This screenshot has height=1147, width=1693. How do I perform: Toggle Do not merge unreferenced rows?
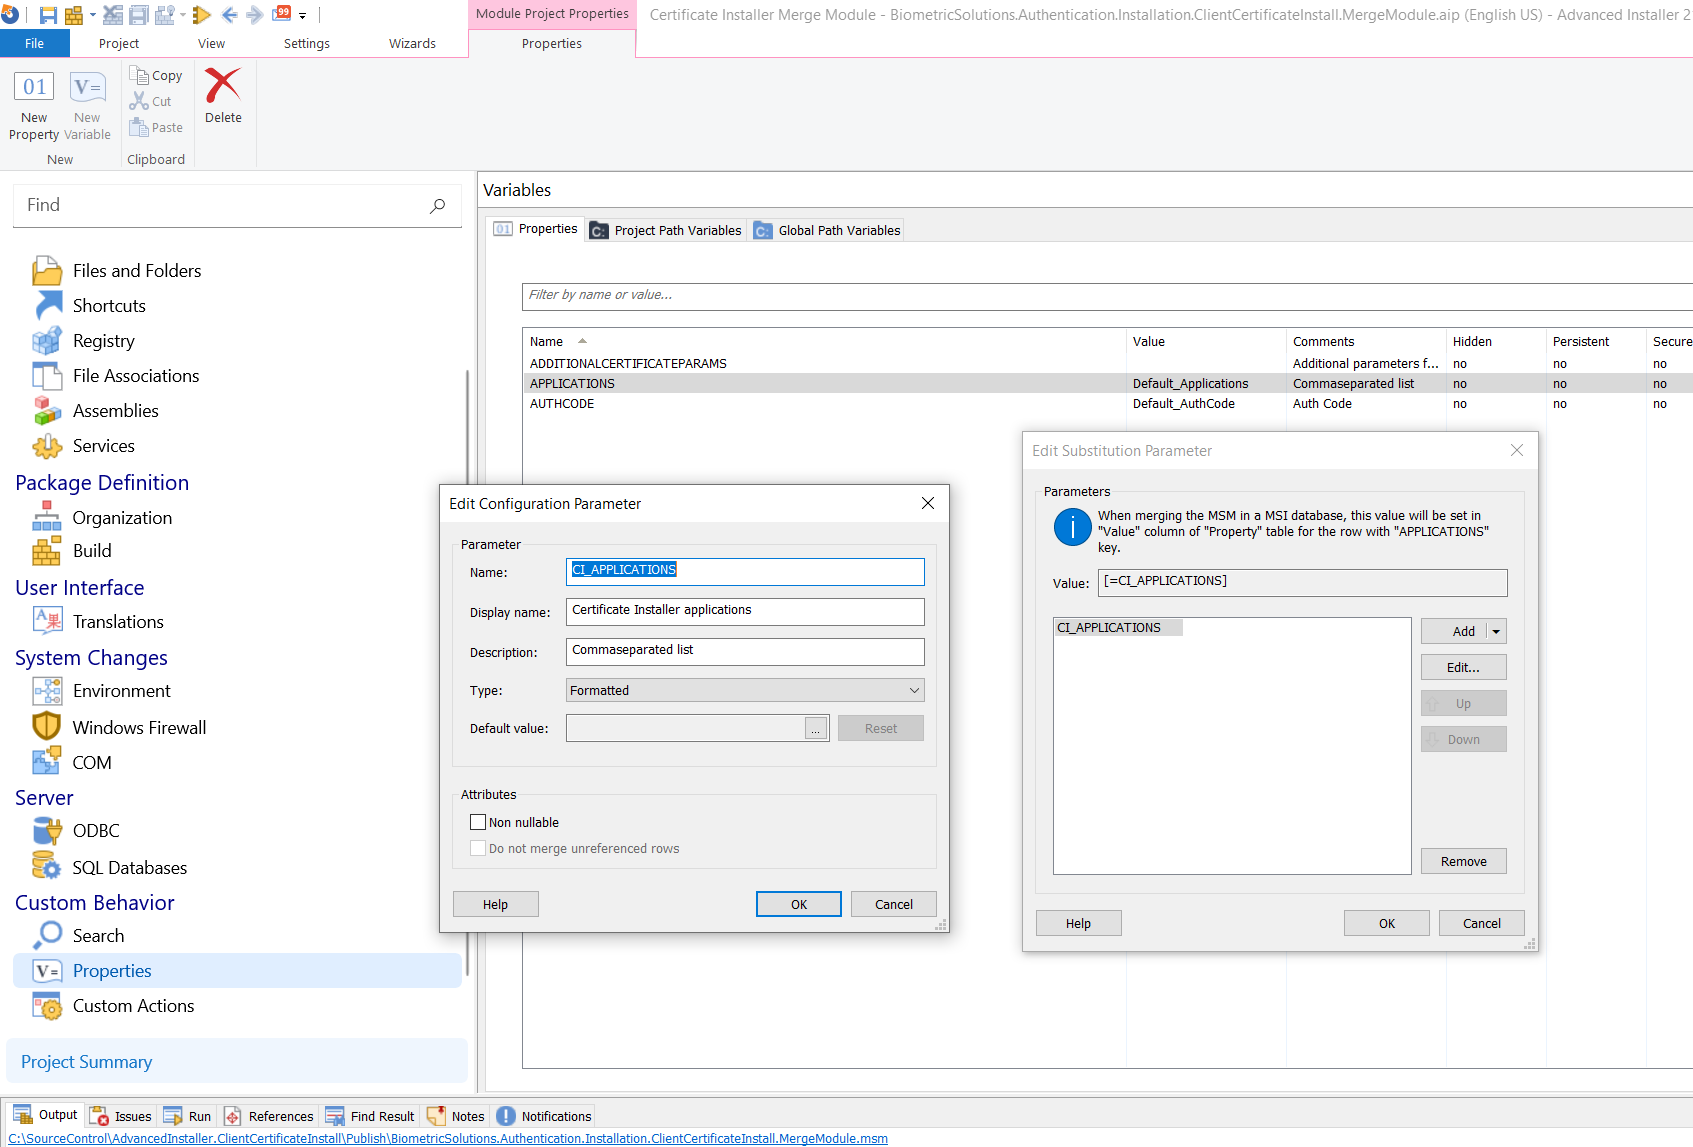point(478,847)
